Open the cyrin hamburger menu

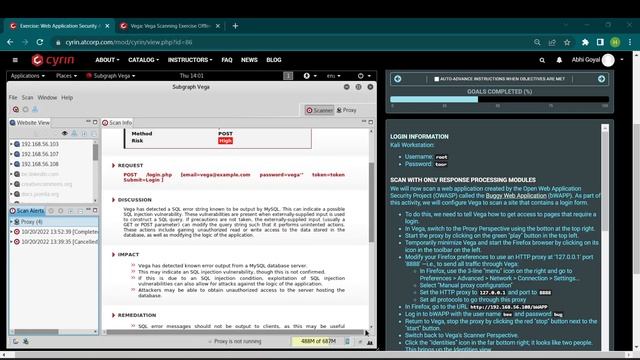[x=15, y=60]
